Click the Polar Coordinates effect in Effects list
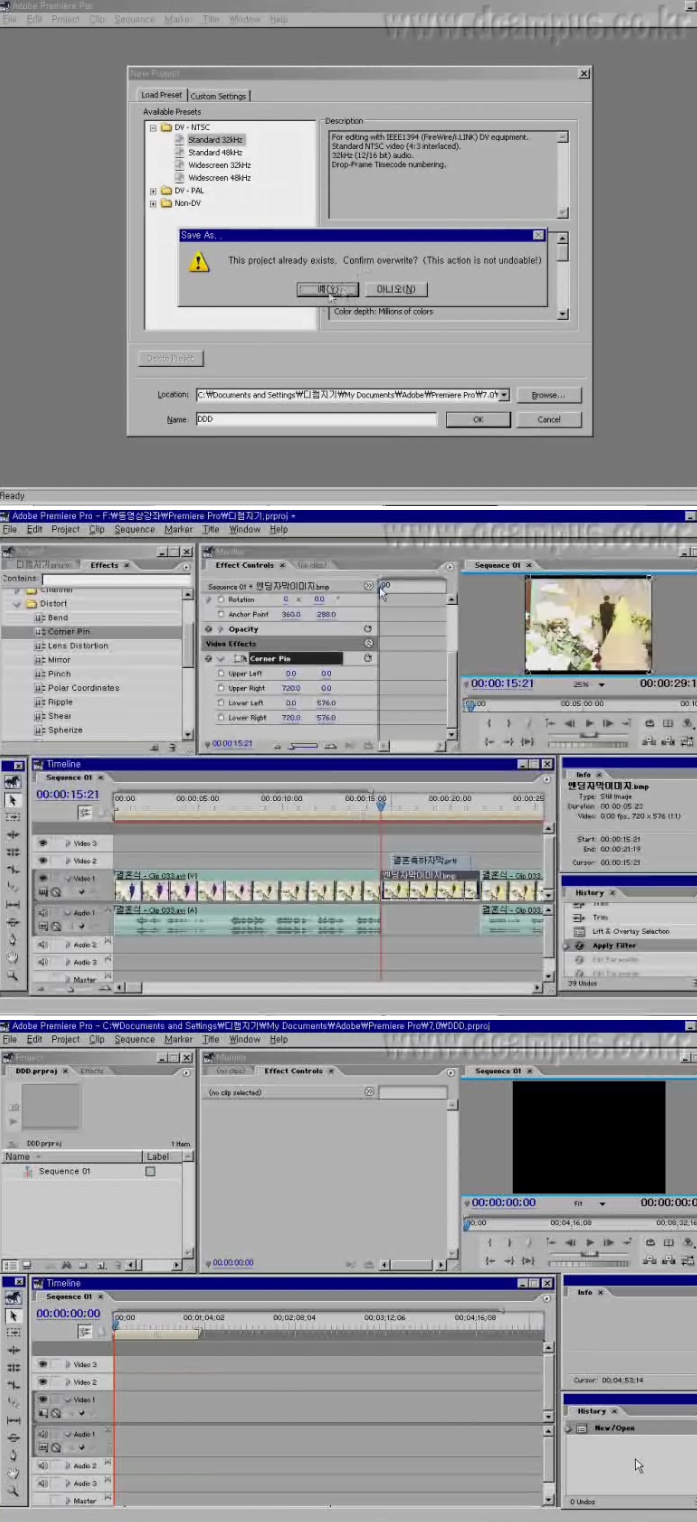This screenshot has height=1522, width=697. [82, 688]
